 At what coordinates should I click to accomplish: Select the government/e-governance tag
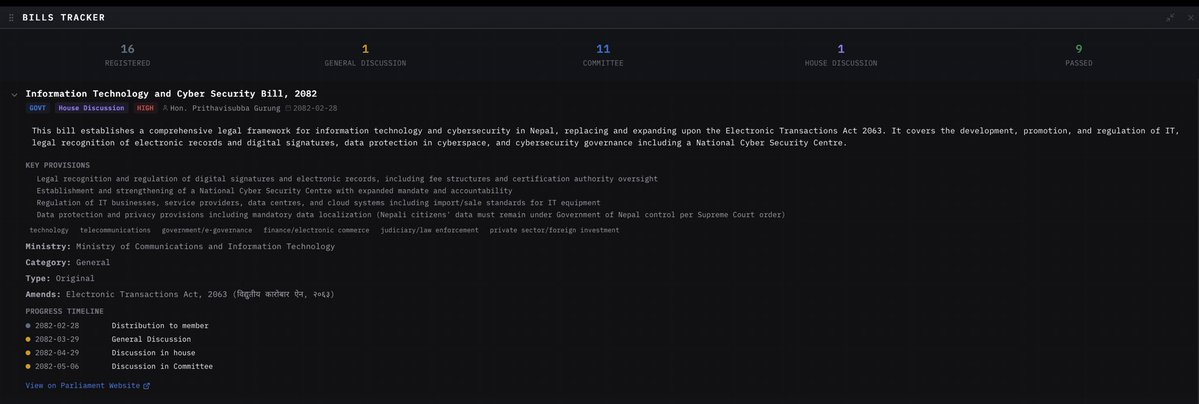[x=206, y=230]
